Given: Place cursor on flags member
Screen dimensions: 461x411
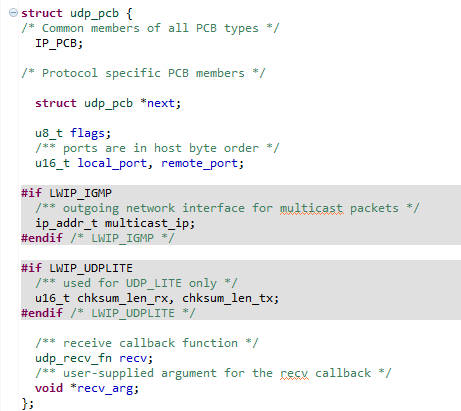Looking at the screenshot, I should tap(87, 133).
